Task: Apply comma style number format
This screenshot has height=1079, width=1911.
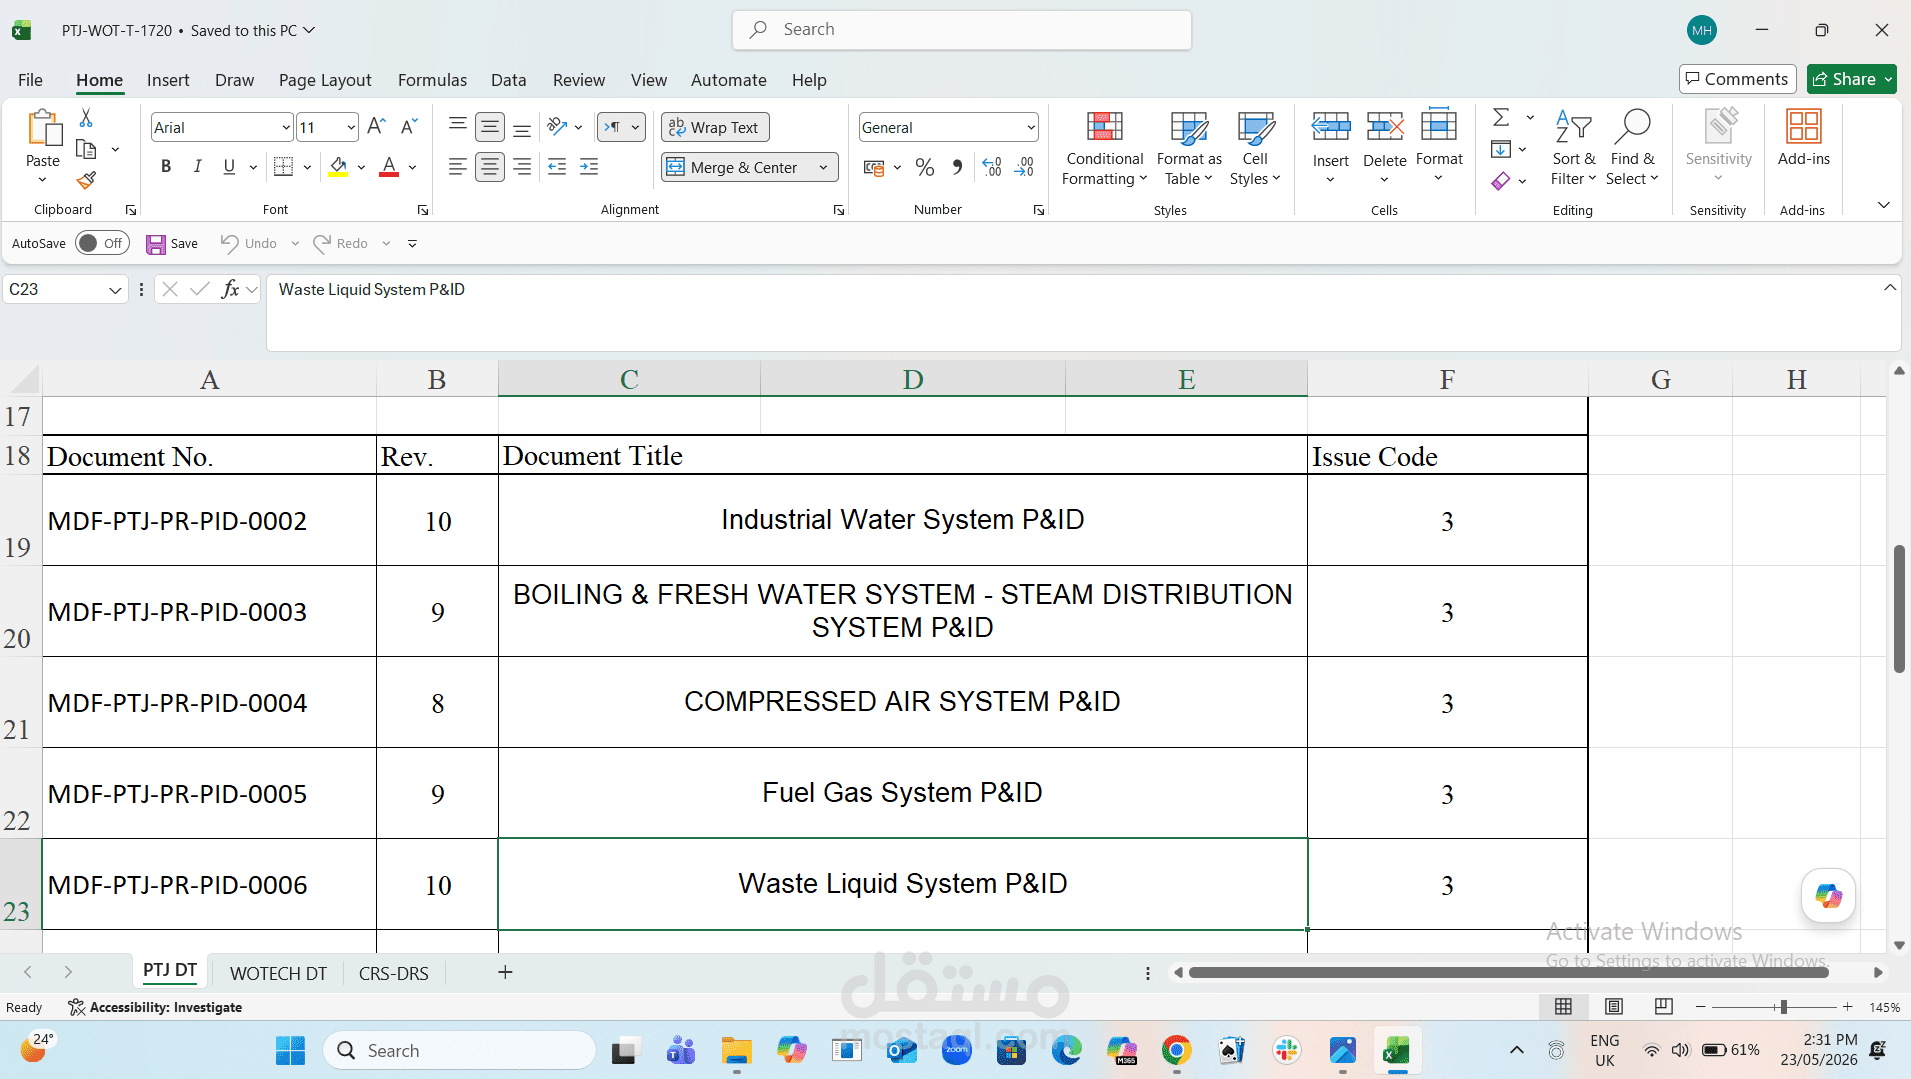Action: (x=958, y=167)
